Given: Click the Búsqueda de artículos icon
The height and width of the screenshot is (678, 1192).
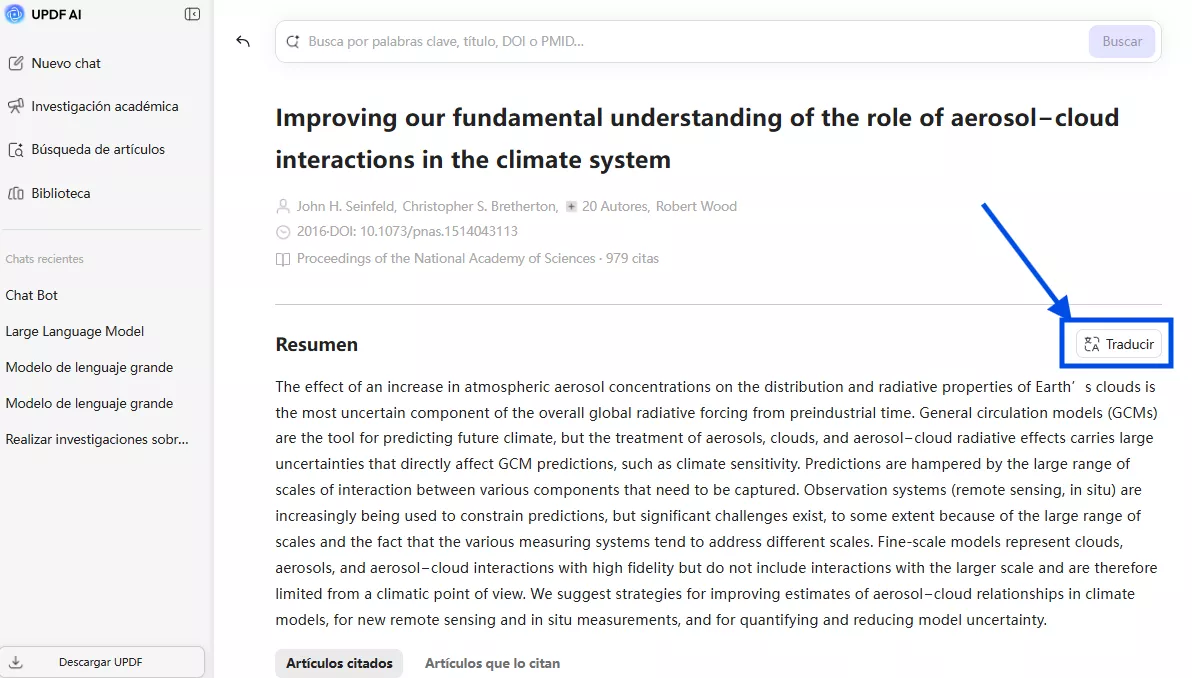Looking at the screenshot, I should tap(16, 150).
